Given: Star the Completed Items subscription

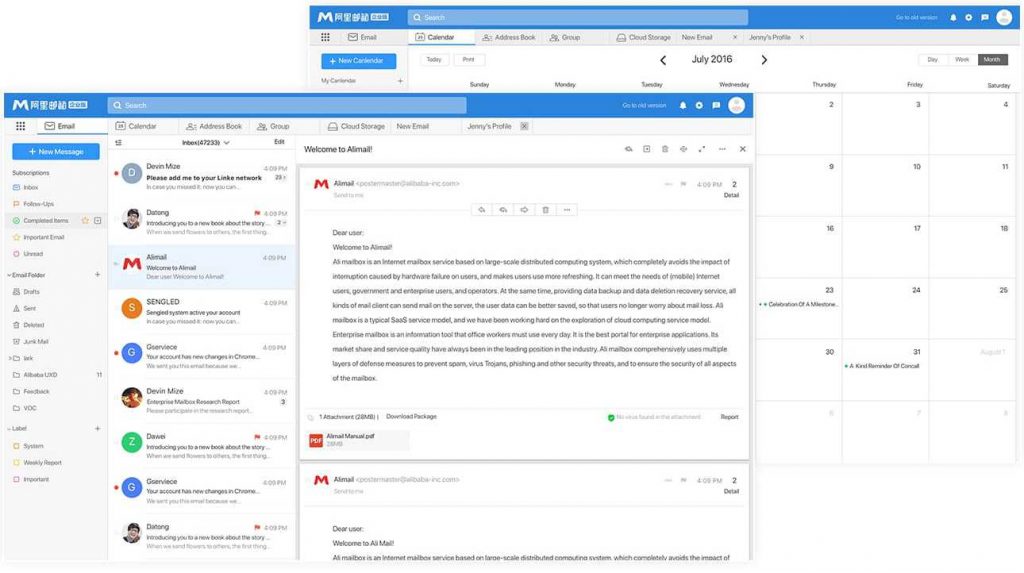Looking at the screenshot, I should tap(85, 221).
